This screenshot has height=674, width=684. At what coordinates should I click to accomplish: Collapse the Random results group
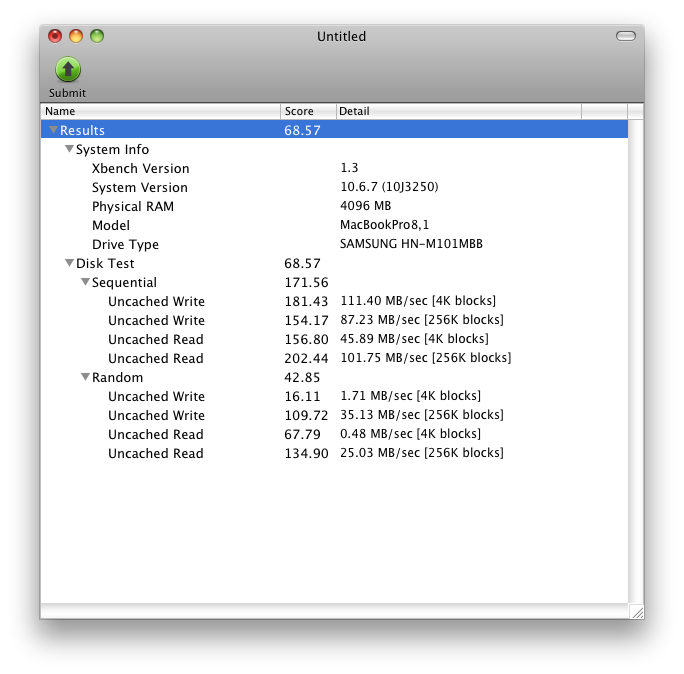(86, 376)
